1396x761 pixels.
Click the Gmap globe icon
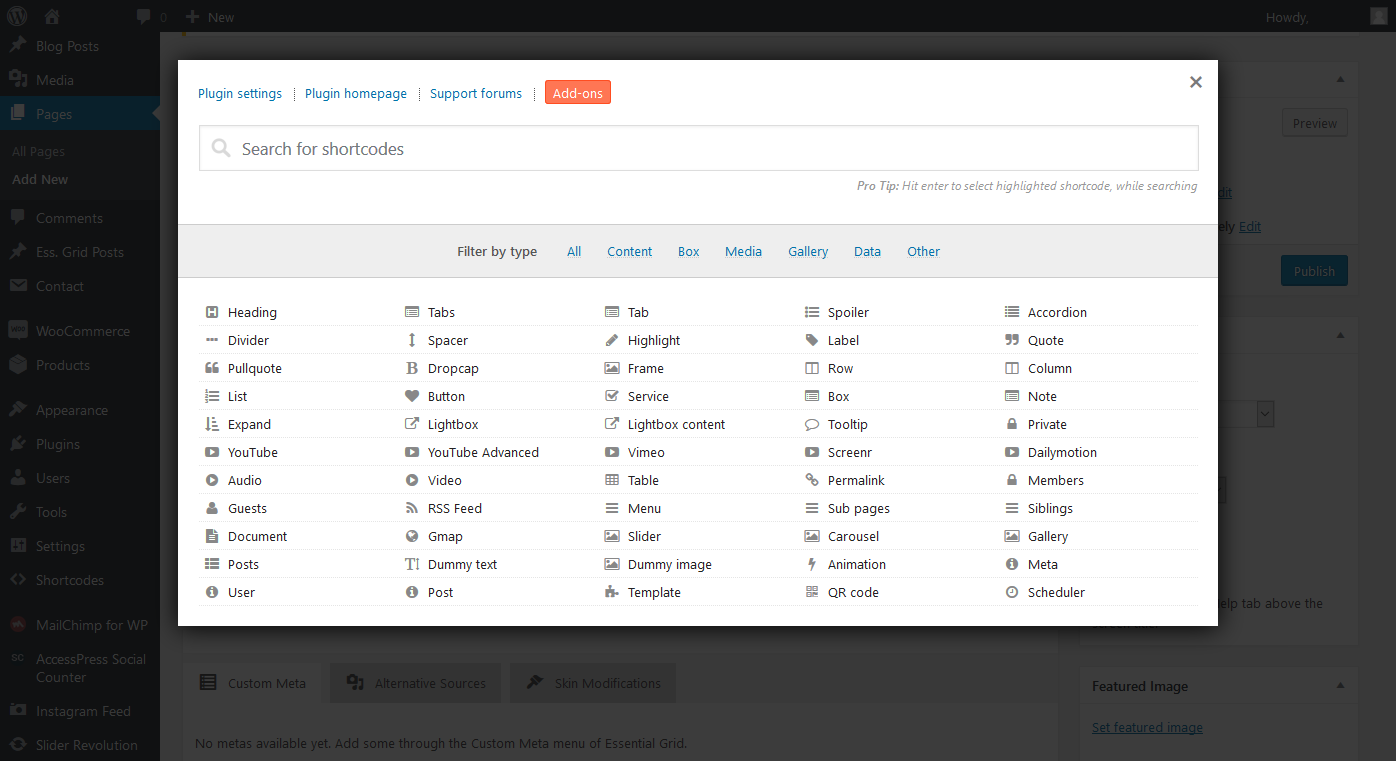coord(412,536)
